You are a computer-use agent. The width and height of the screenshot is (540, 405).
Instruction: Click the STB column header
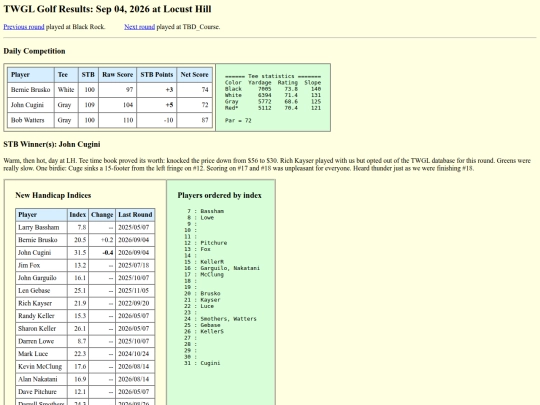[x=88, y=75]
